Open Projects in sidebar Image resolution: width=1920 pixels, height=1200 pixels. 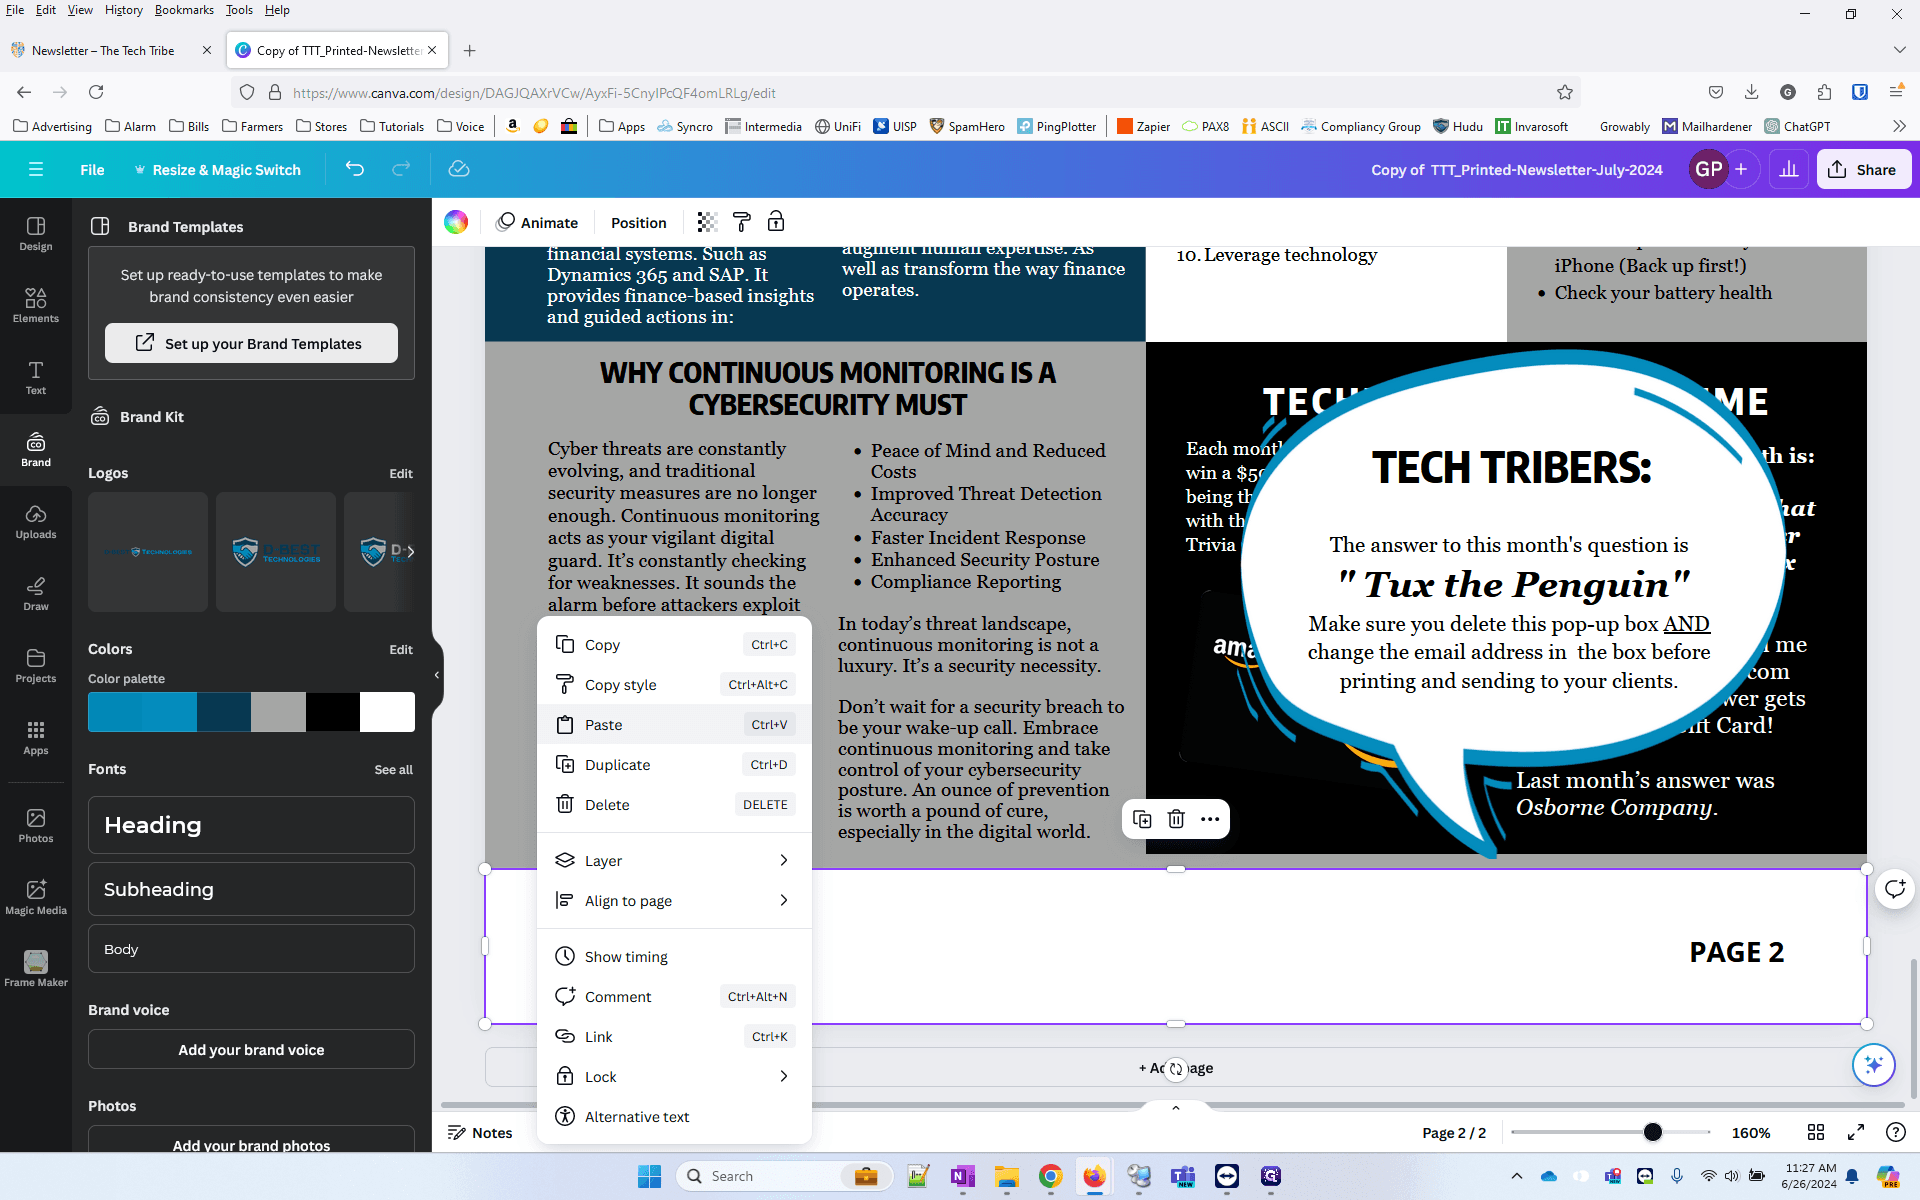[x=36, y=666]
